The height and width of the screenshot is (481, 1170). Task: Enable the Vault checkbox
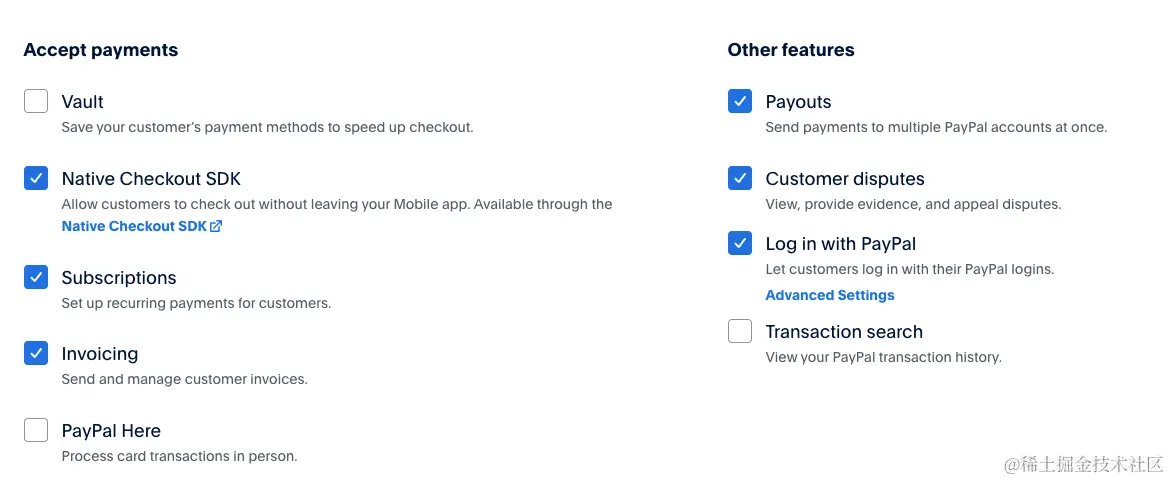click(x=36, y=101)
